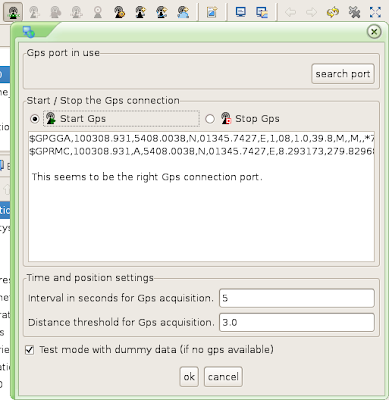The height and width of the screenshot is (400, 389).
Task: Click the red antenna icon beside Stop Gps
Action: pos(226,118)
